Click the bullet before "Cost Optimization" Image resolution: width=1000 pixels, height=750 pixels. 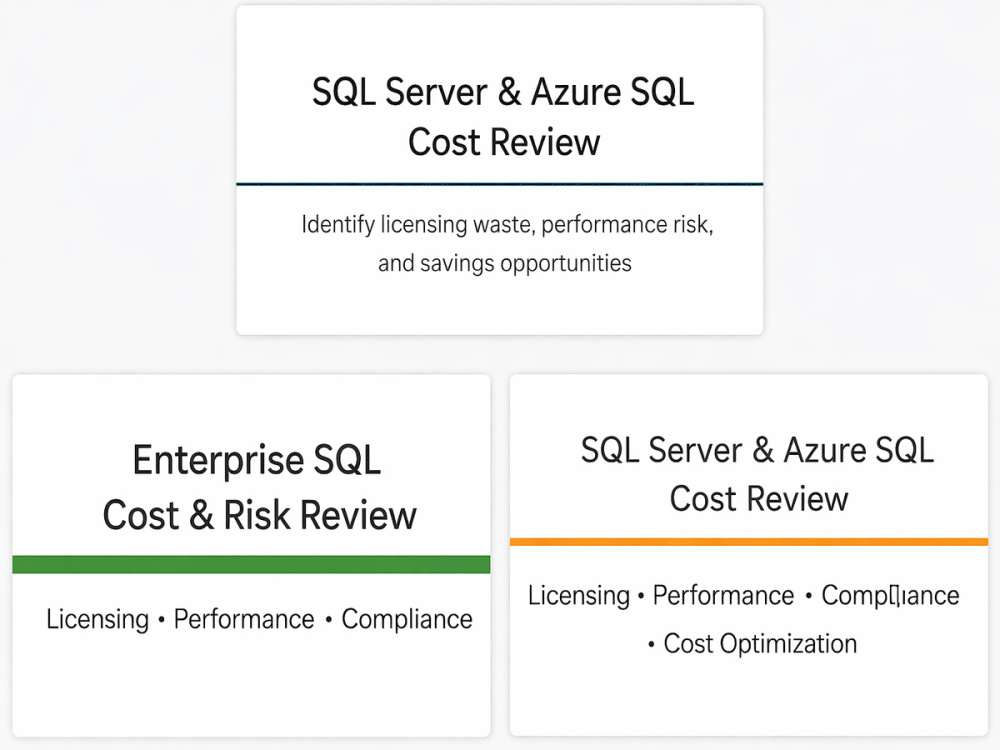pos(651,645)
